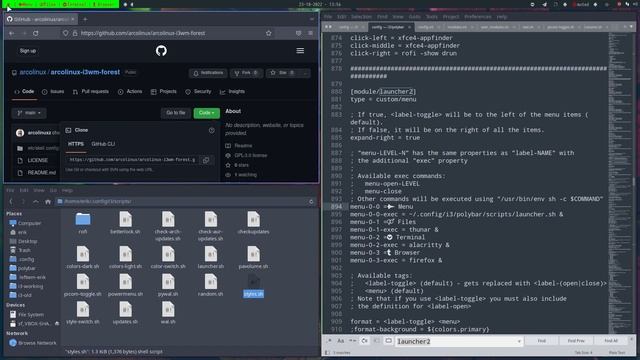The image size is (640, 360).
Task: Select the colors-dark.sh file
Action: click(x=82, y=258)
